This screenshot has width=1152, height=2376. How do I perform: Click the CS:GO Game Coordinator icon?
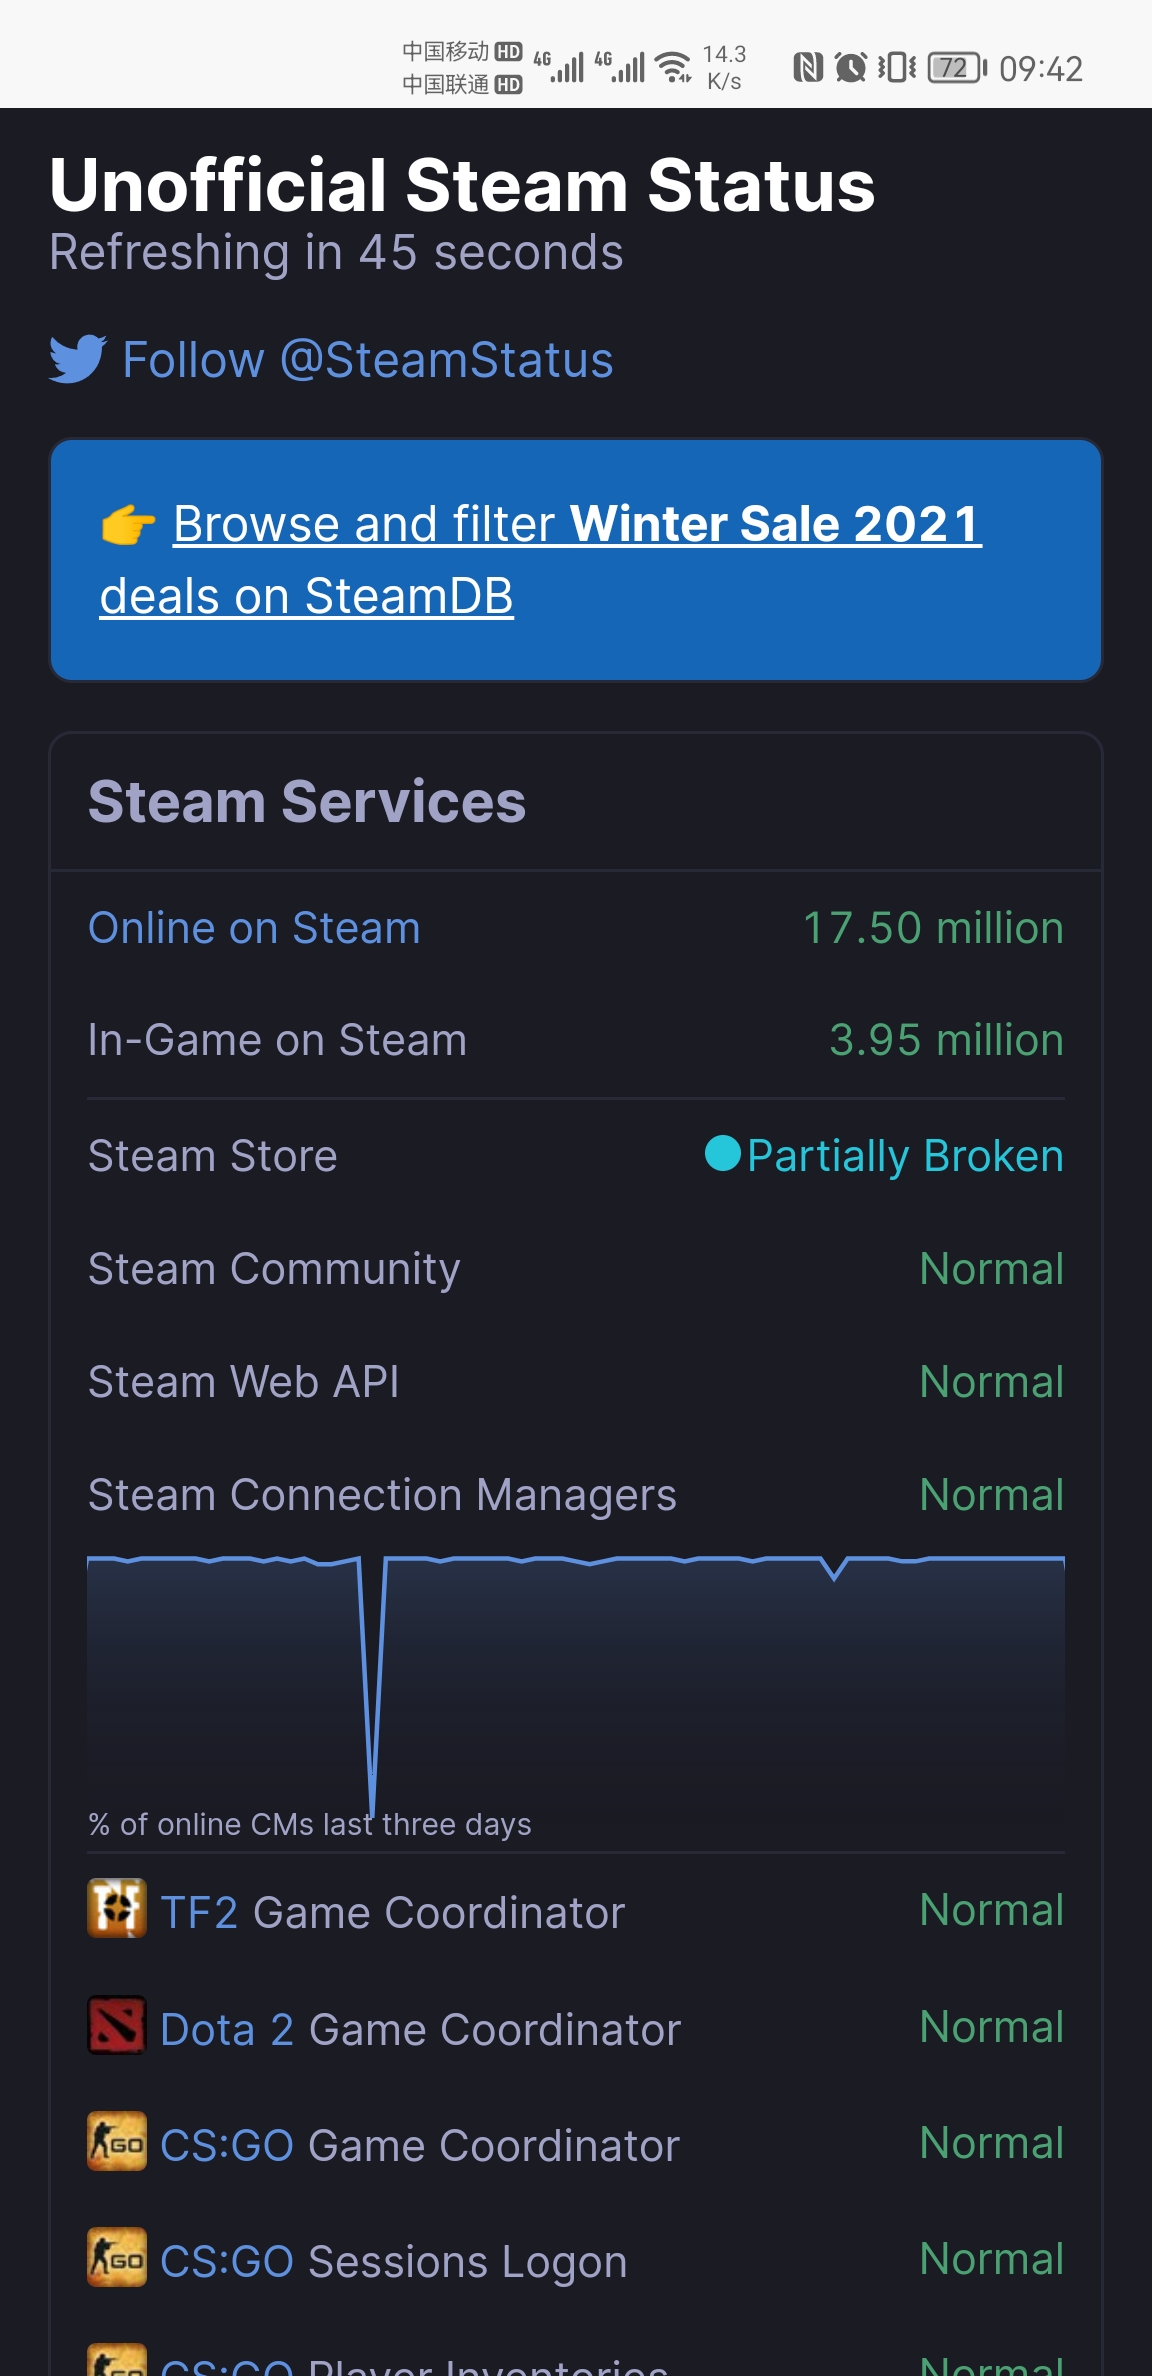[115, 2143]
